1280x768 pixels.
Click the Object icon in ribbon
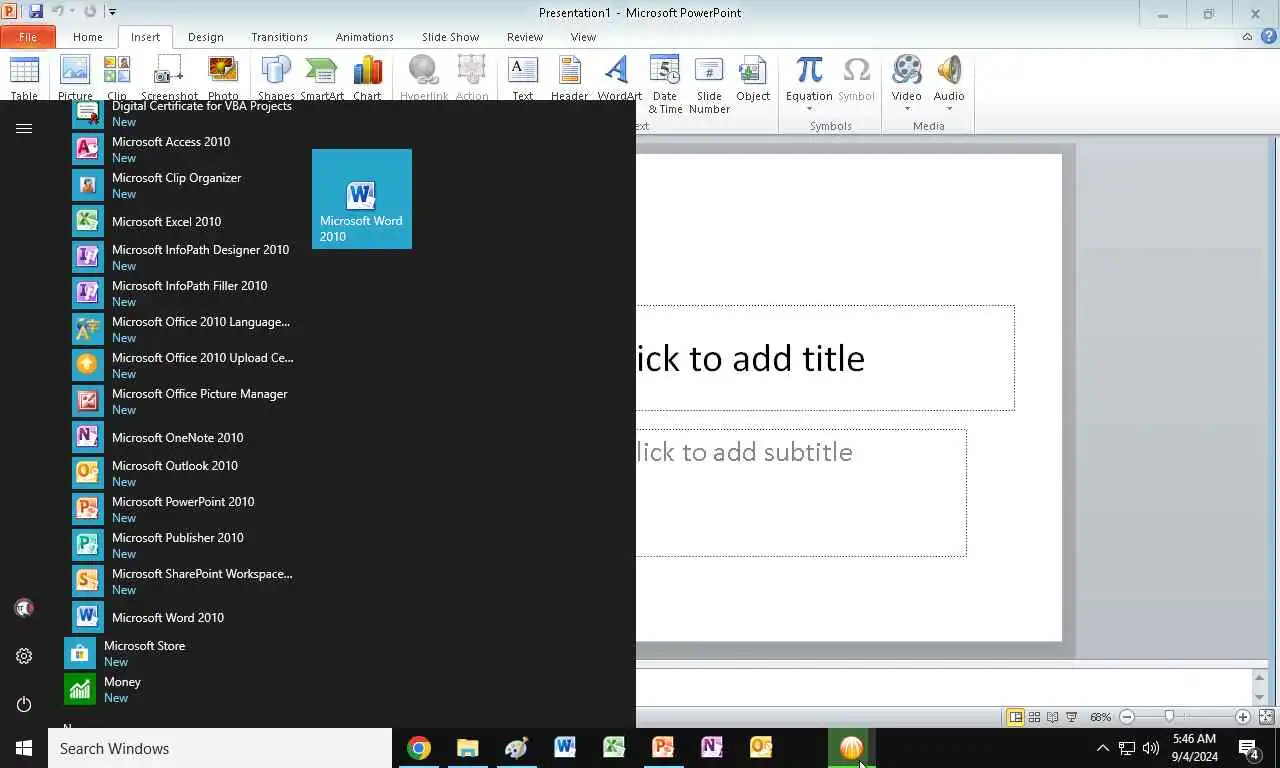pos(753,78)
